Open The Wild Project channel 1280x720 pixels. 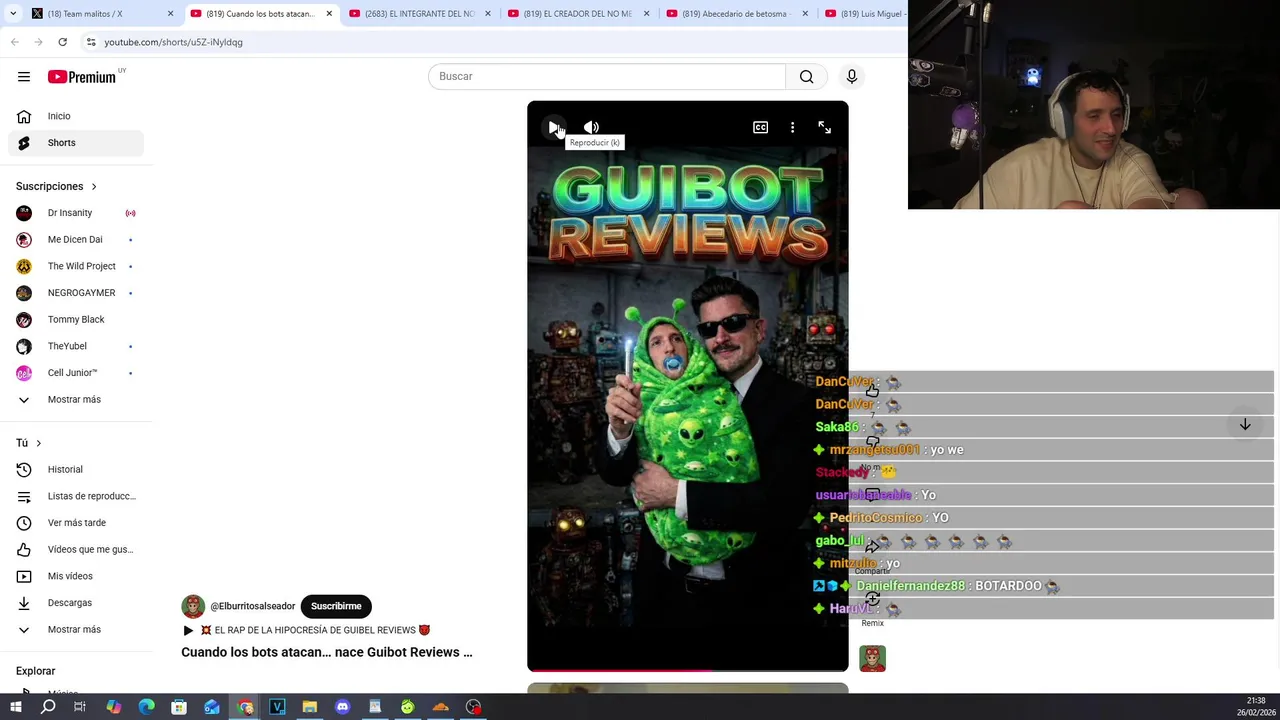tap(76, 266)
